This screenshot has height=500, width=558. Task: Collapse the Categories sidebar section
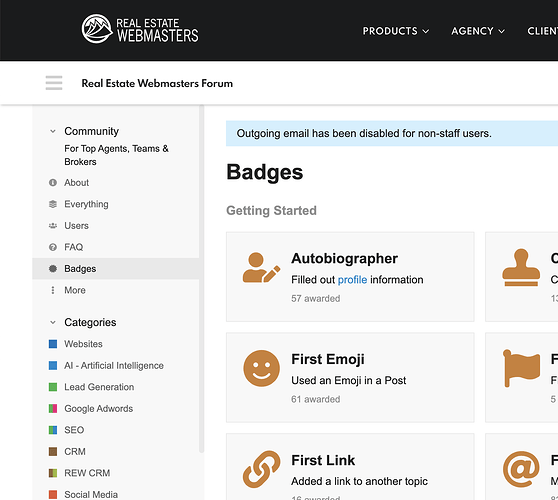[x=53, y=322]
